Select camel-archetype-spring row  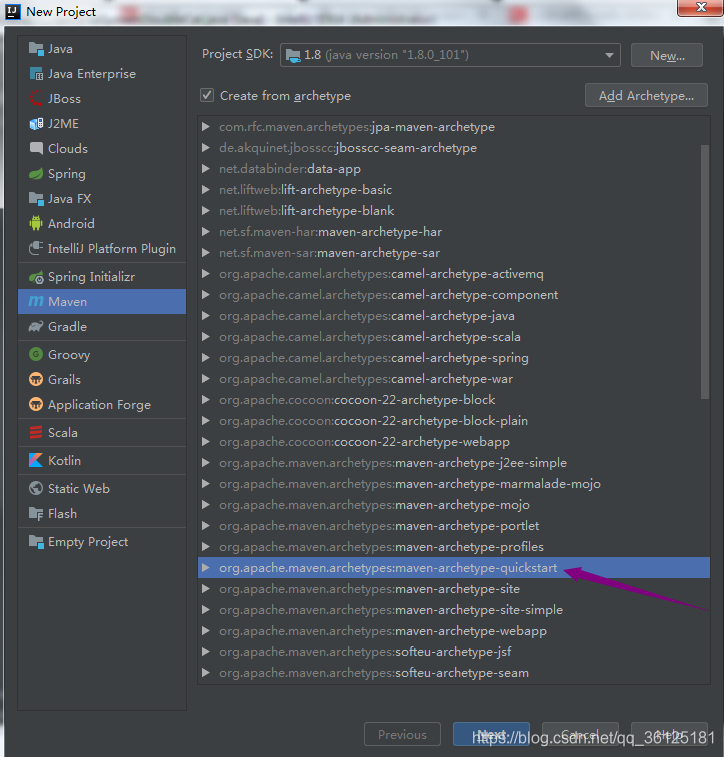point(454,358)
